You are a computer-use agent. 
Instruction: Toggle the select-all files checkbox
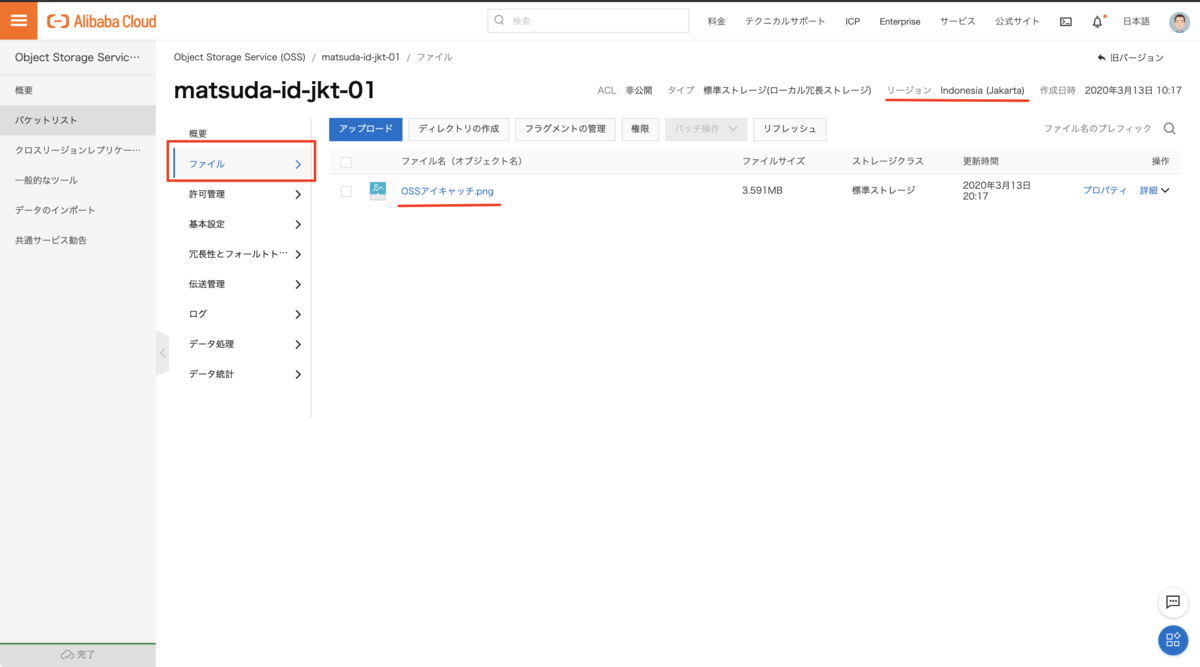pos(346,162)
